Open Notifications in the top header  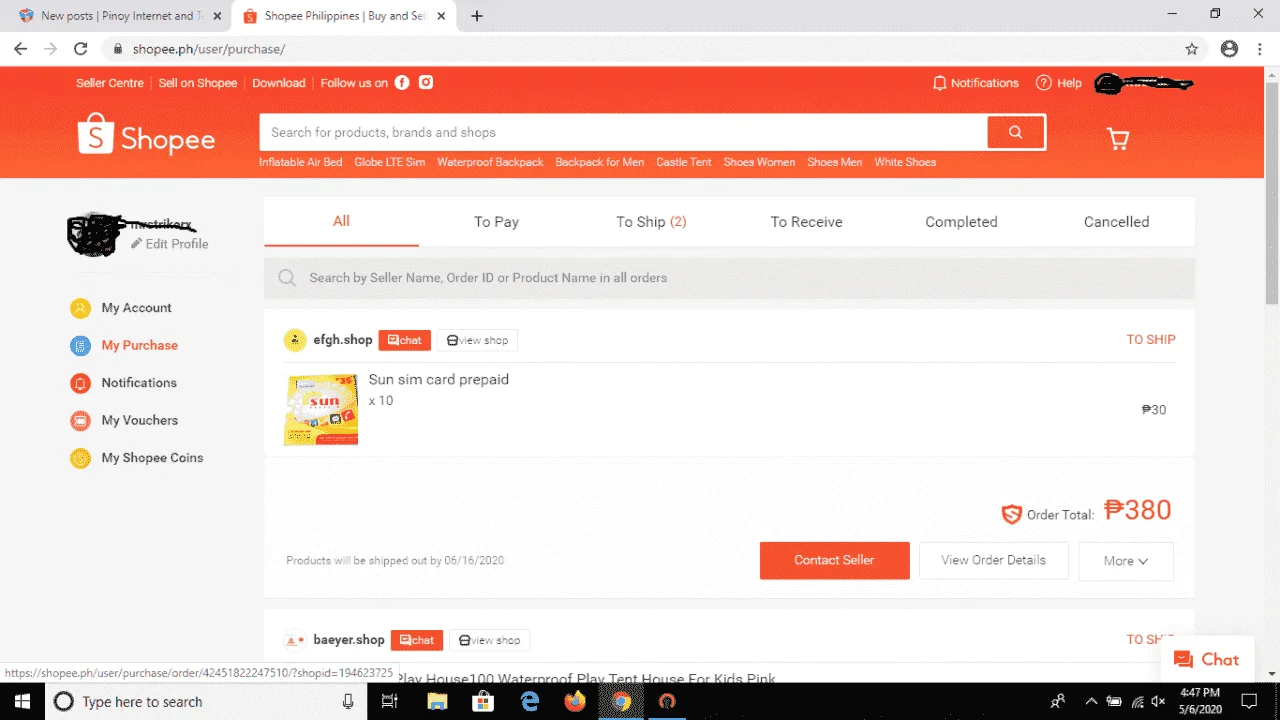click(975, 83)
